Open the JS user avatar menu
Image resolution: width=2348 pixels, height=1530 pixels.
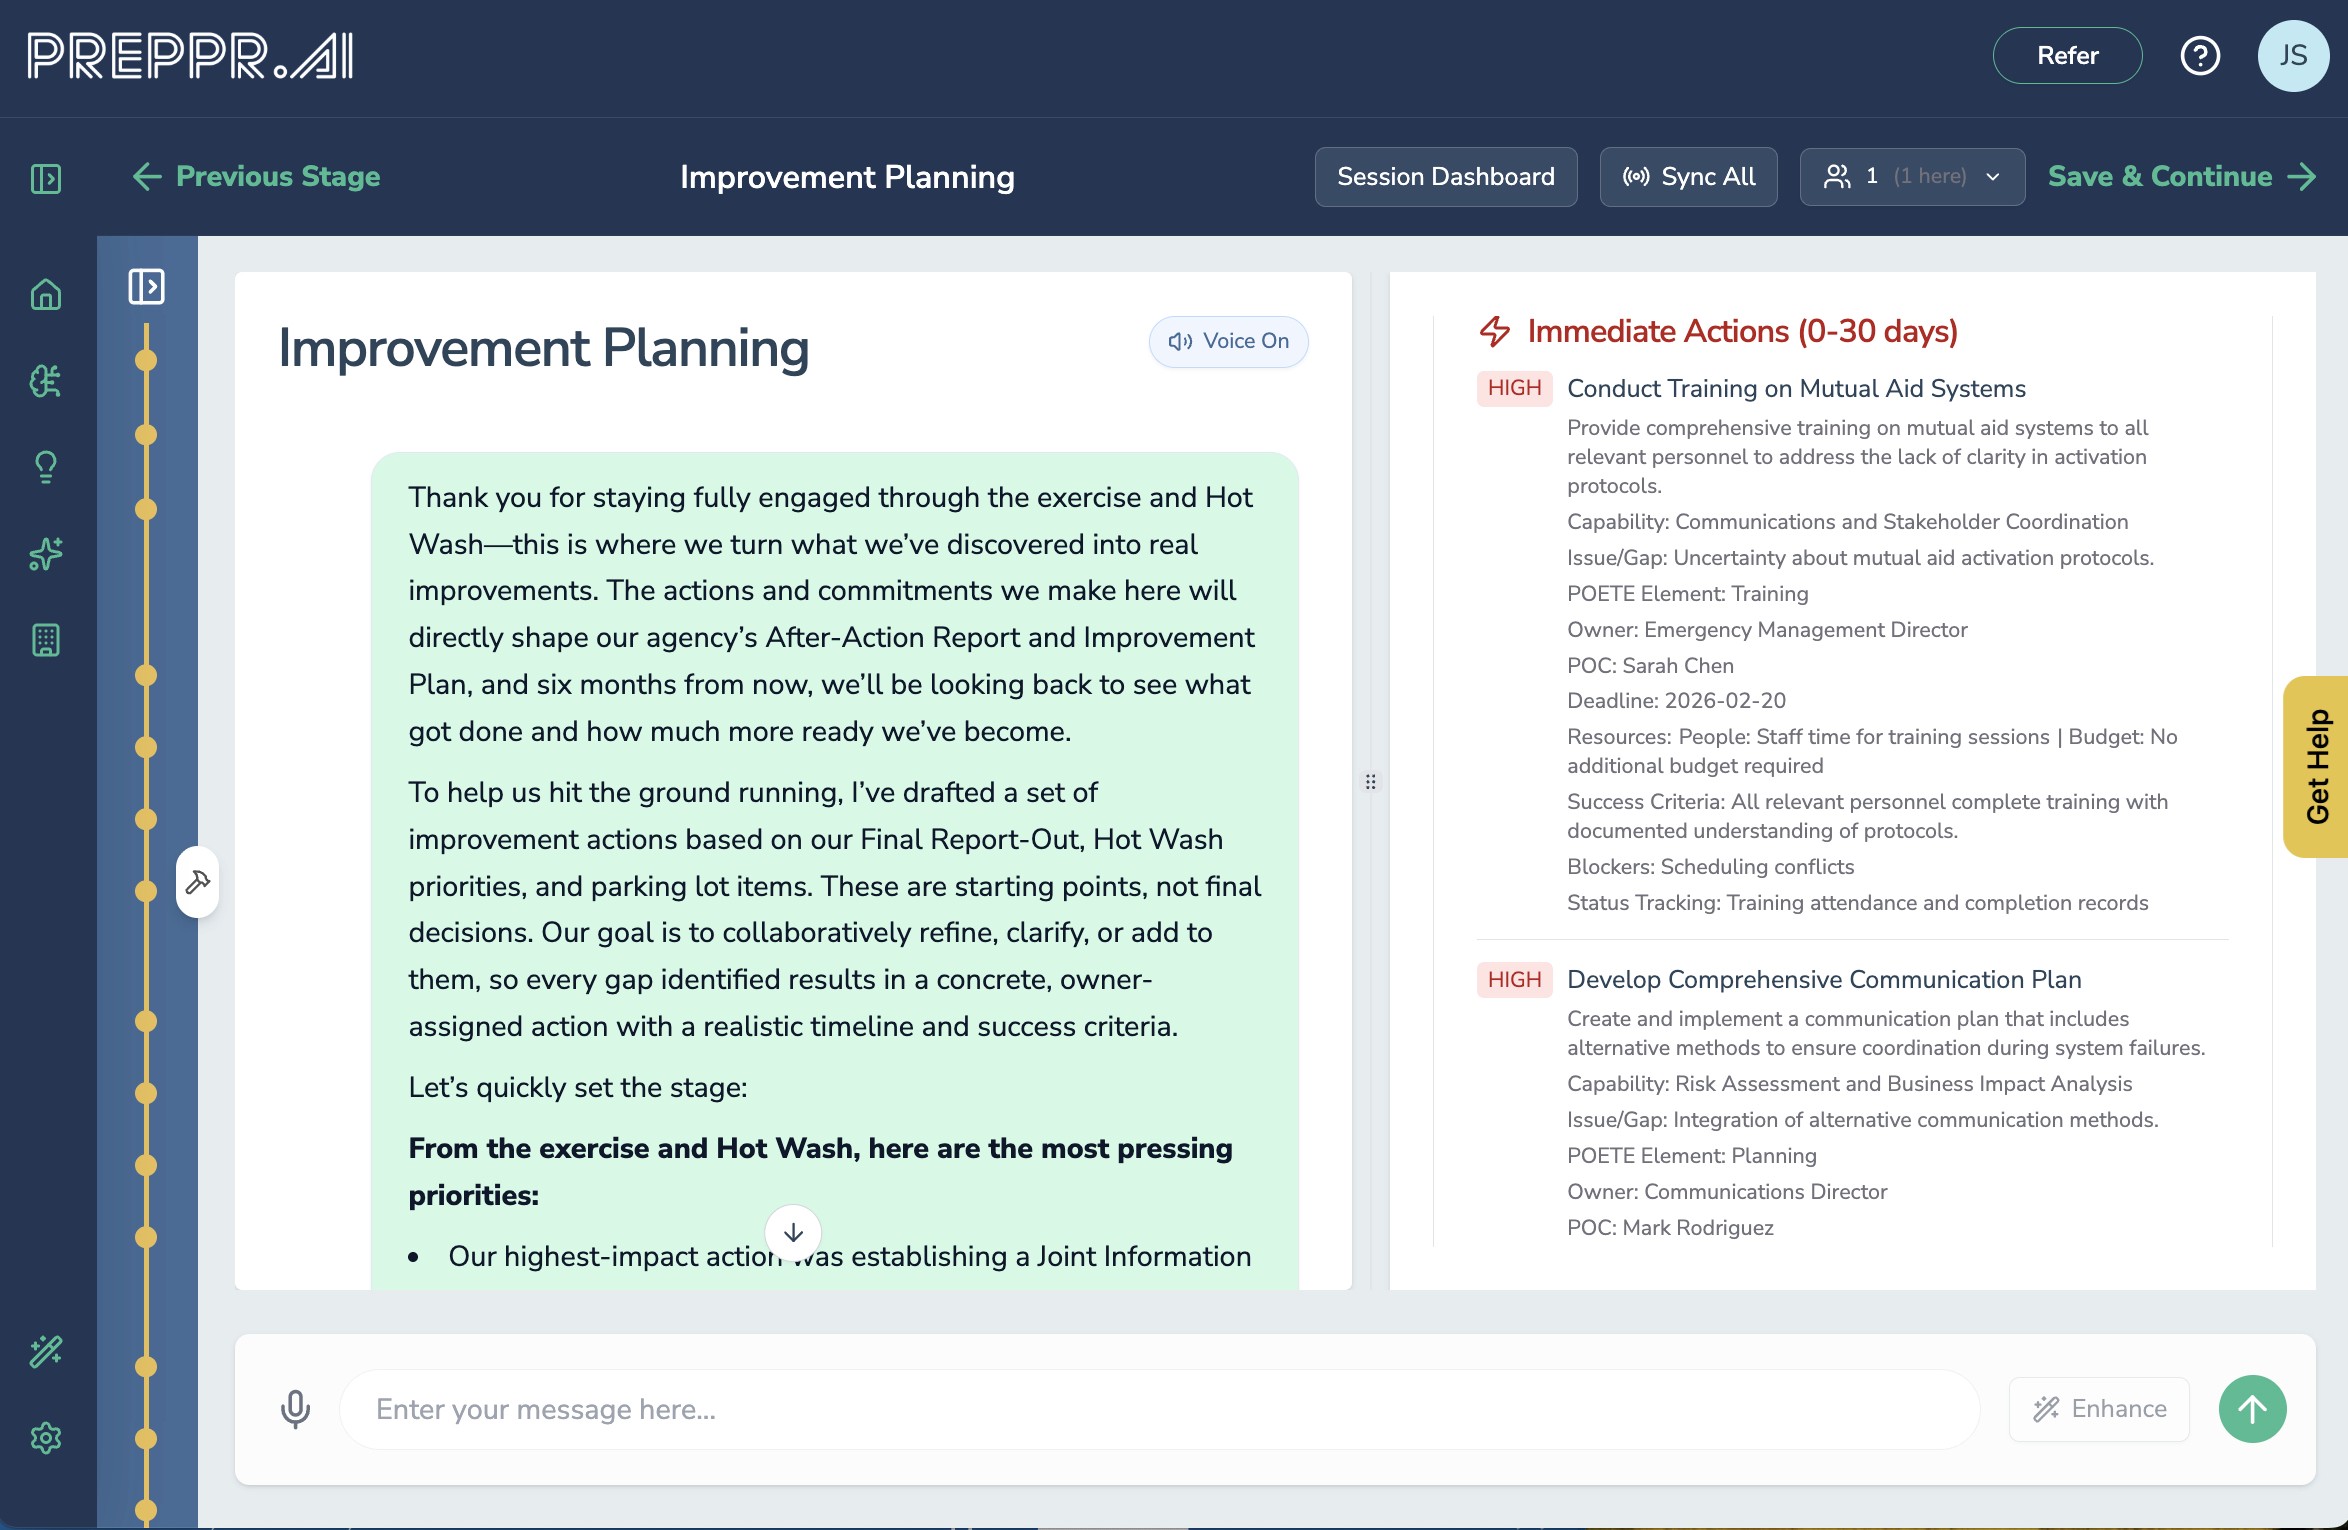pyautogui.click(x=2293, y=56)
